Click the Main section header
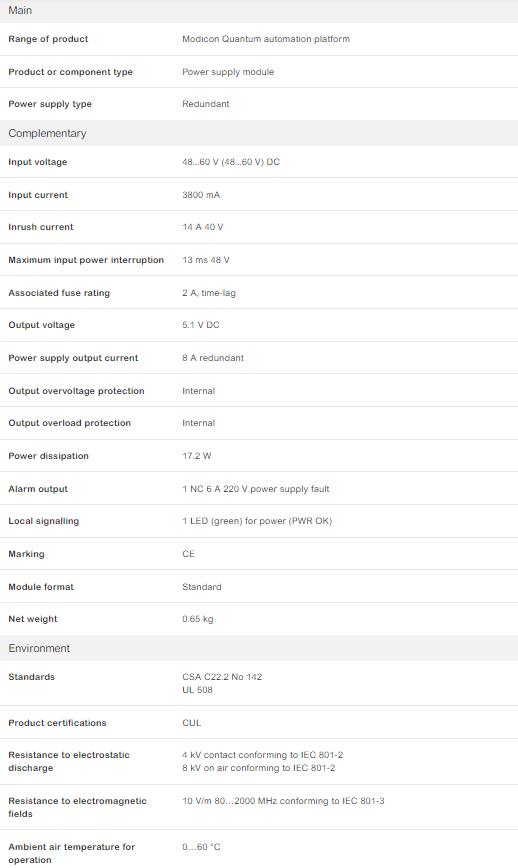 (x=259, y=11)
